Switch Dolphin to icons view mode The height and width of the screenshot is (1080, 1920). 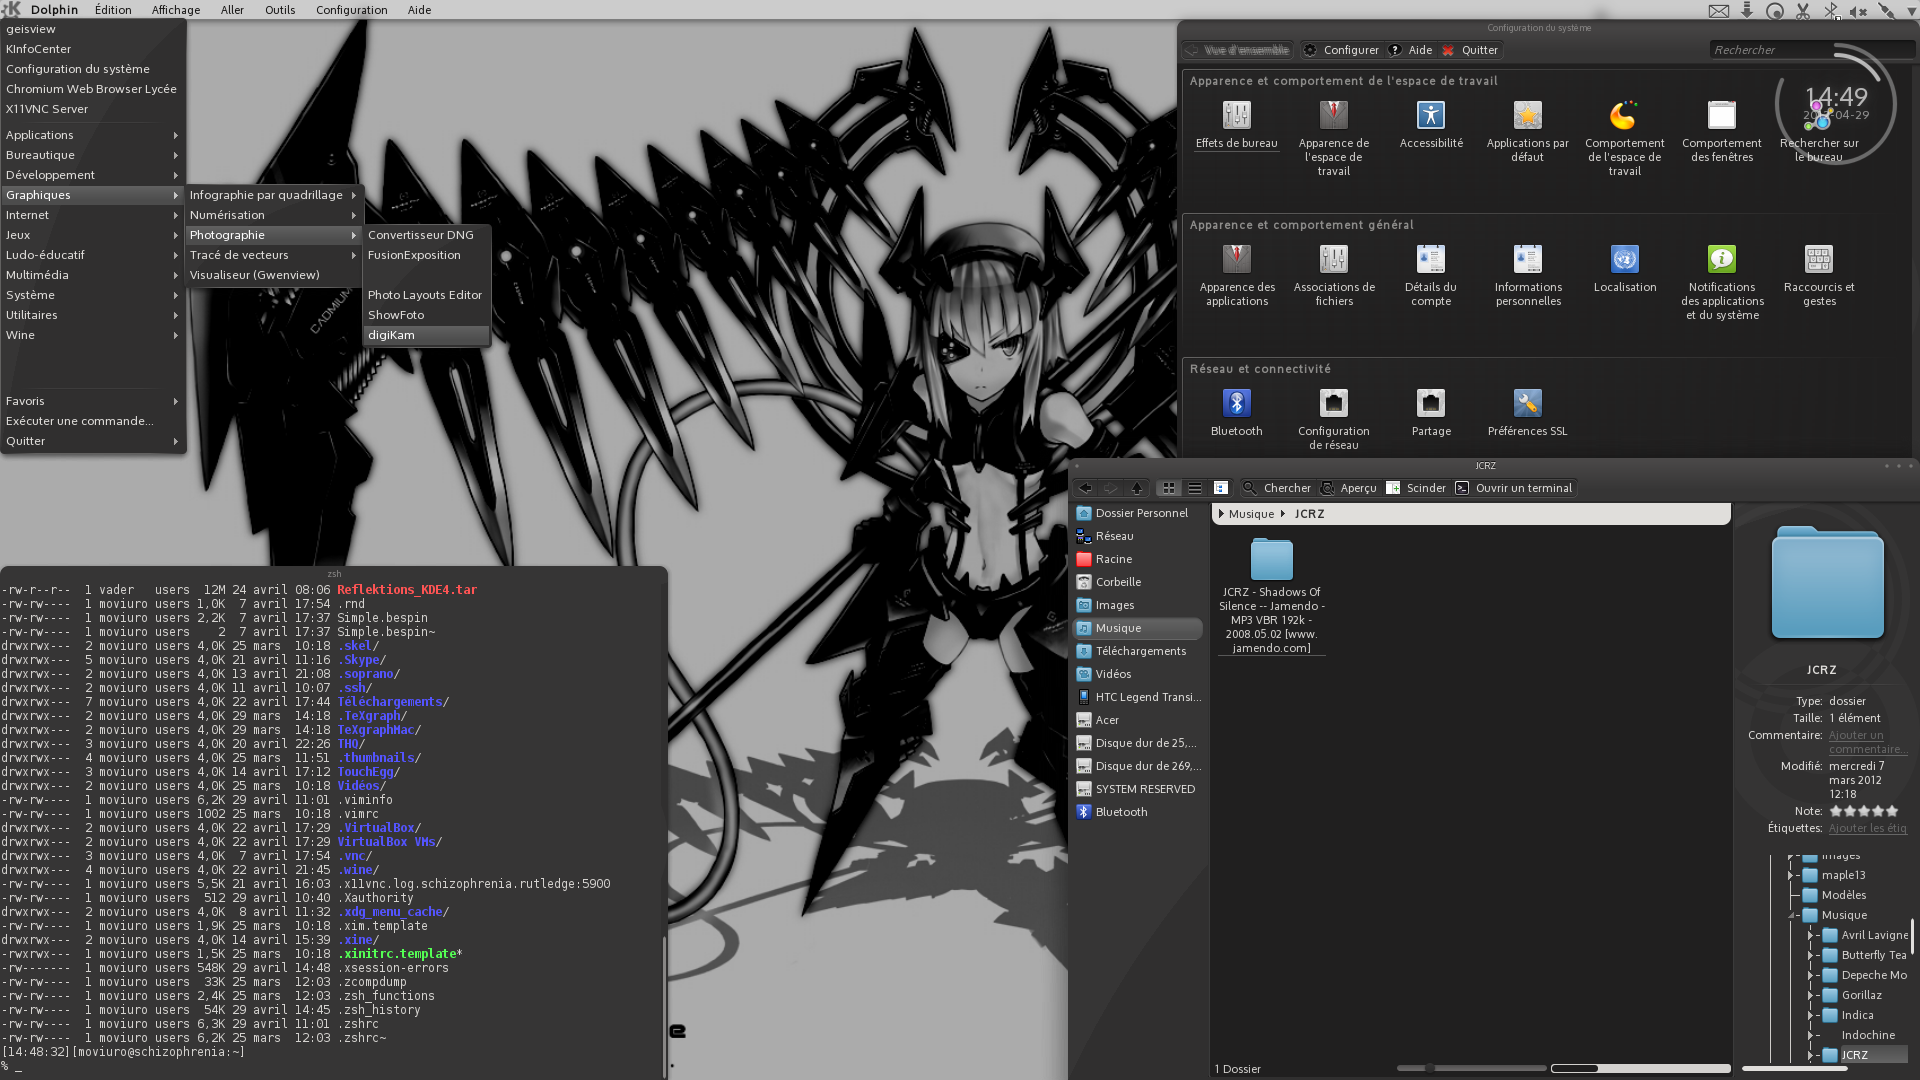[x=1168, y=488]
